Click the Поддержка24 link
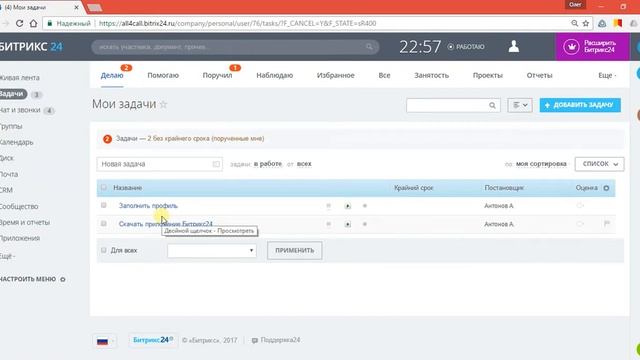 [x=280, y=340]
